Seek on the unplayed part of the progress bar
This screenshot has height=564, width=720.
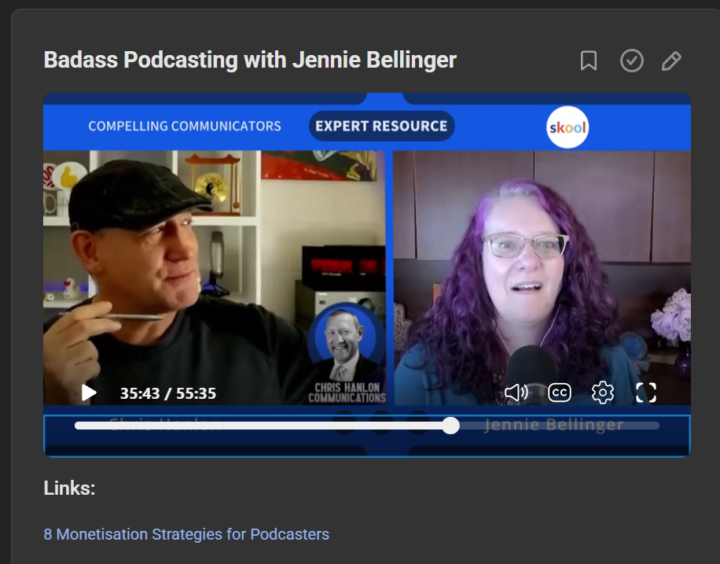pyautogui.click(x=559, y=426)
